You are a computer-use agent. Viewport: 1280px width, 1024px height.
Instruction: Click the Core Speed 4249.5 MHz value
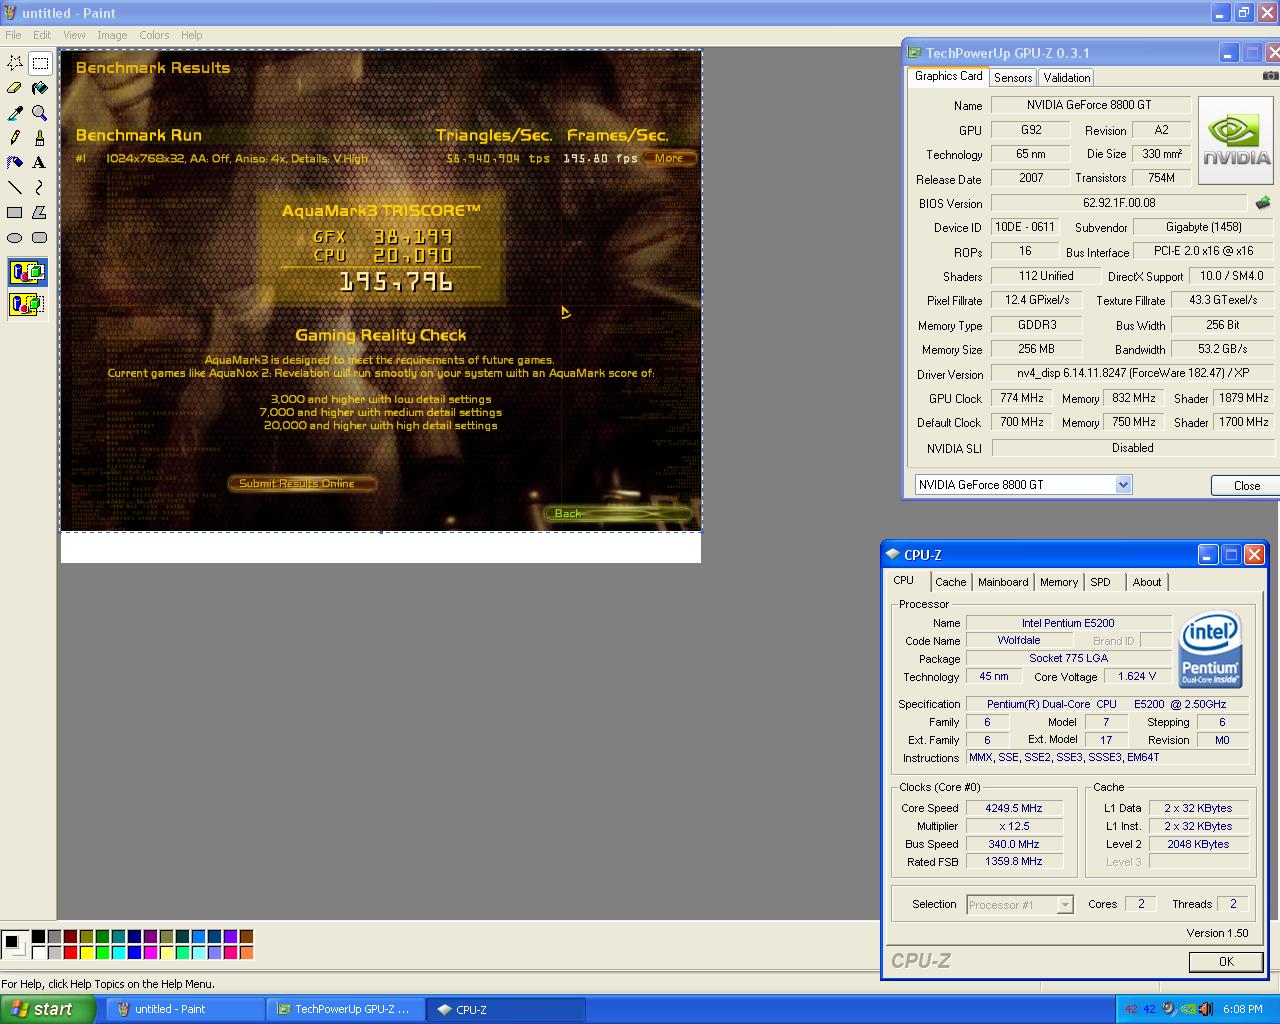(x=1013, y=808)
